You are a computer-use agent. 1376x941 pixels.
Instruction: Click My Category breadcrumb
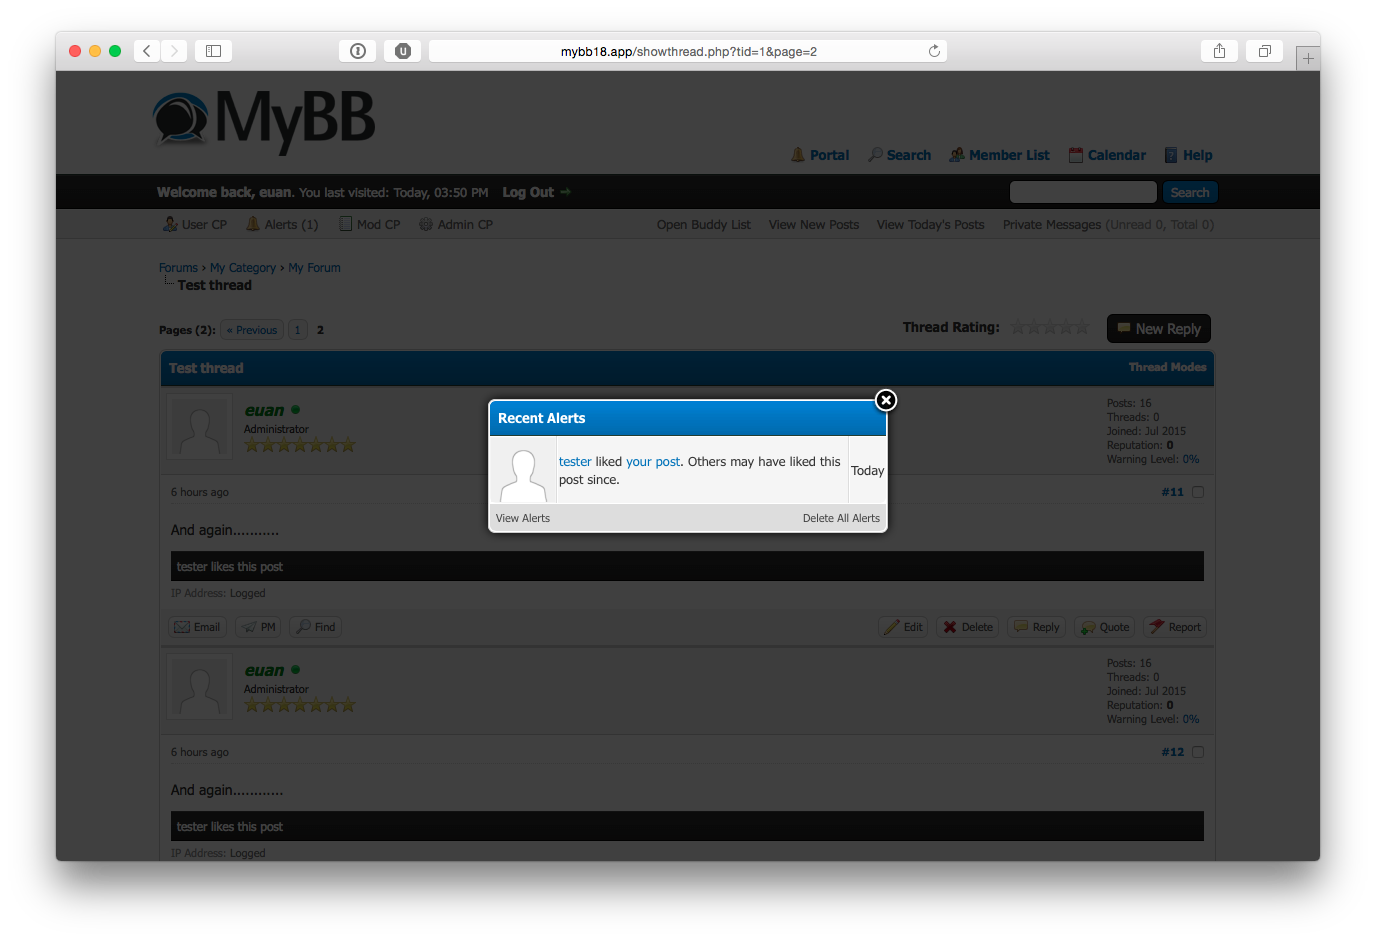pyautogui.click(x=243, y=268)
